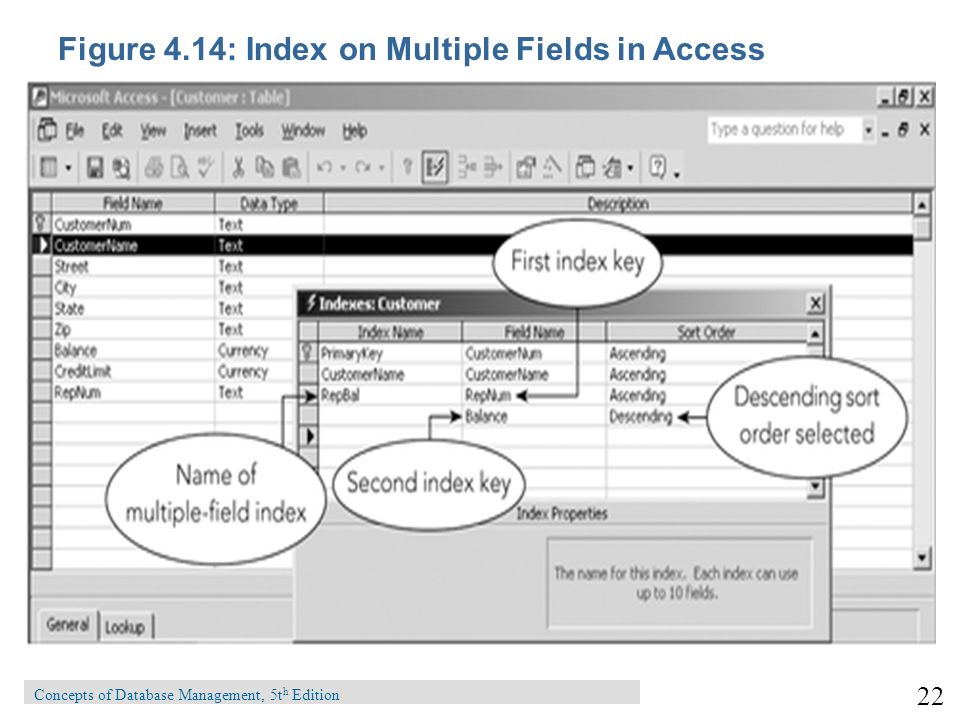Click the Data Type column header

pyautogui.click(x=269, y=203)
